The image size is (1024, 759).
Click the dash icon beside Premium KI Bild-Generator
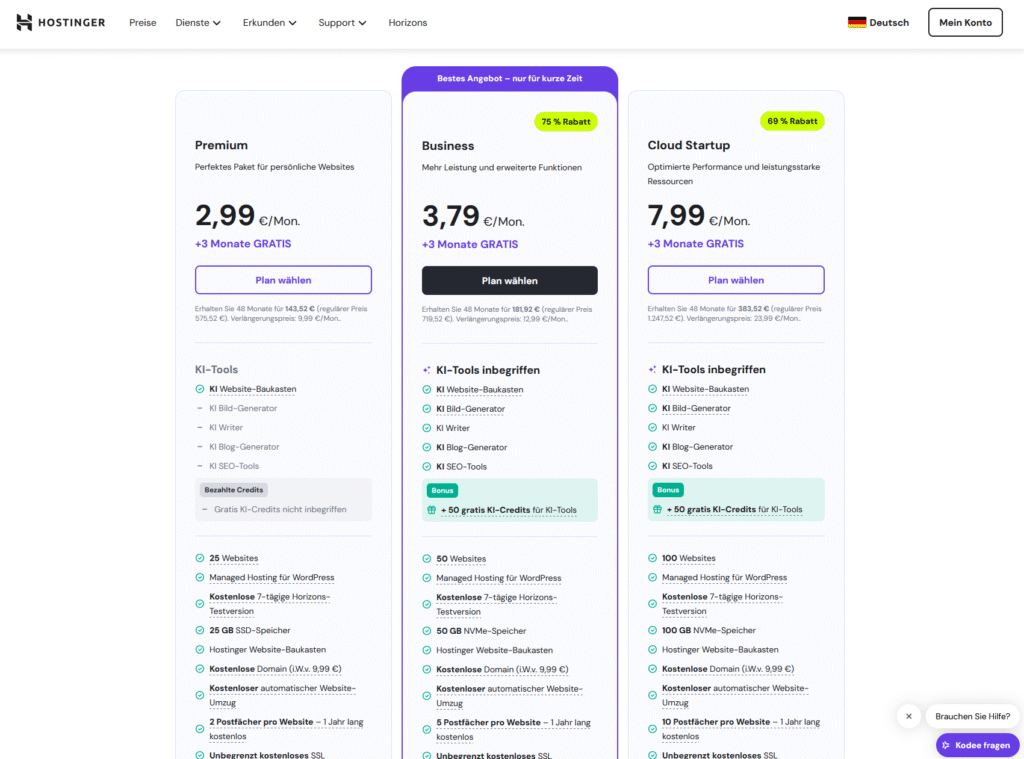pos(200,408)
